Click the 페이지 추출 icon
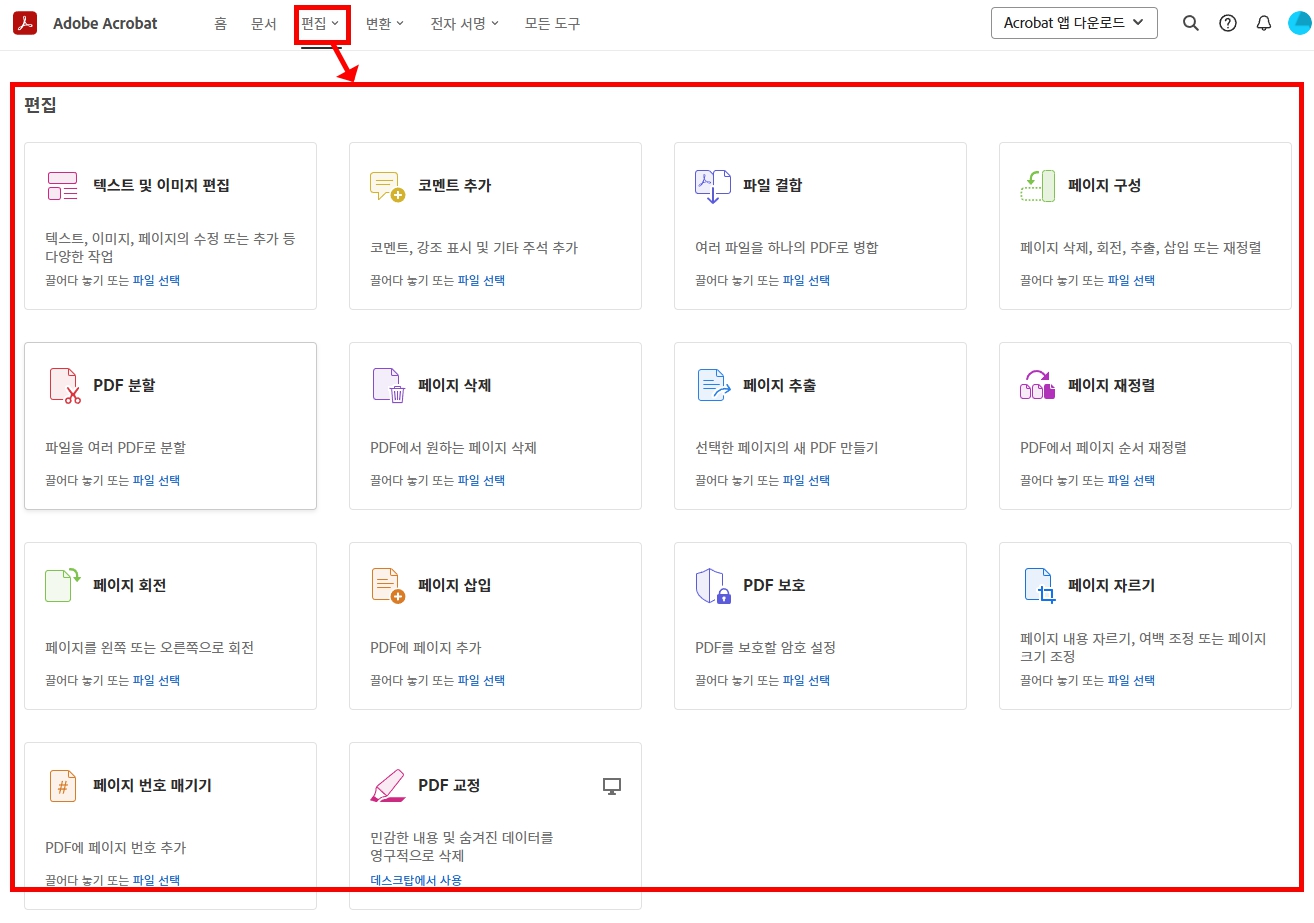Viewport: 1314px width, 923px height. pos(714,386)
